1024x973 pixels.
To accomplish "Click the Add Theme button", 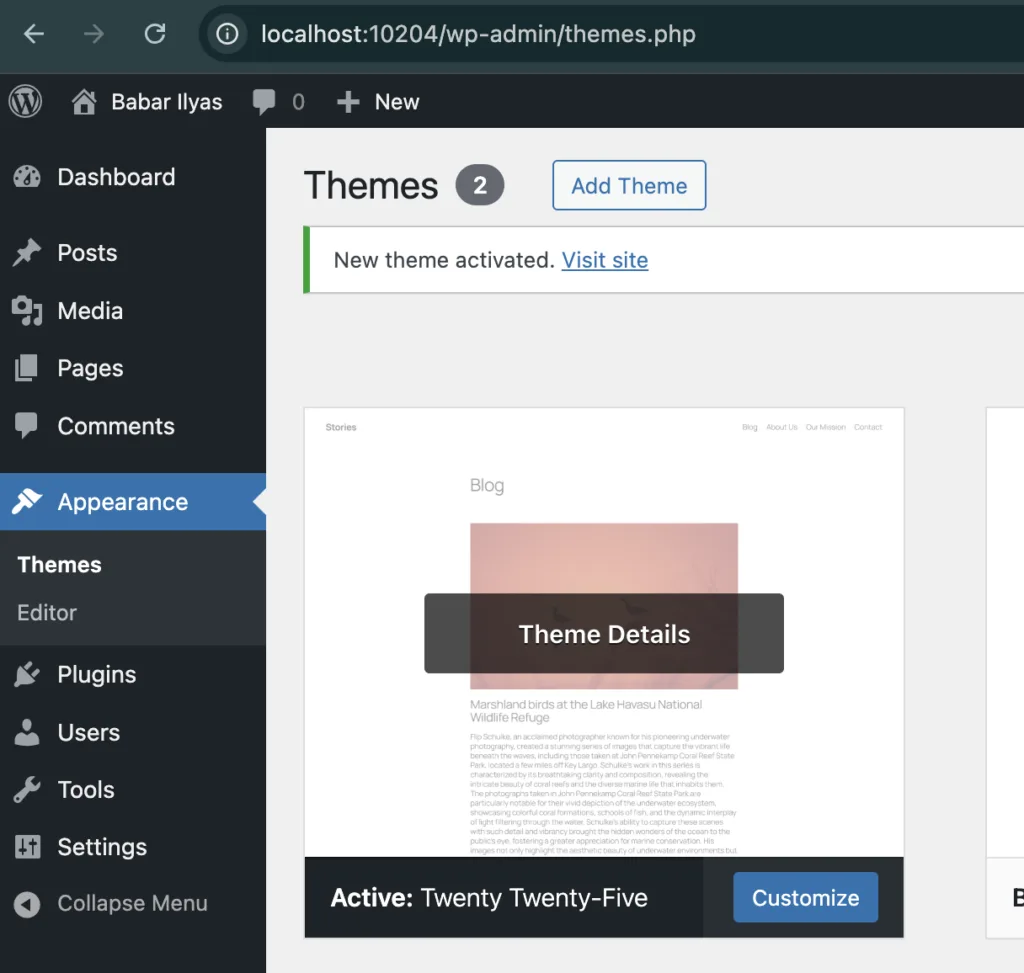I will pyautogui.click(x=628, y=185).
